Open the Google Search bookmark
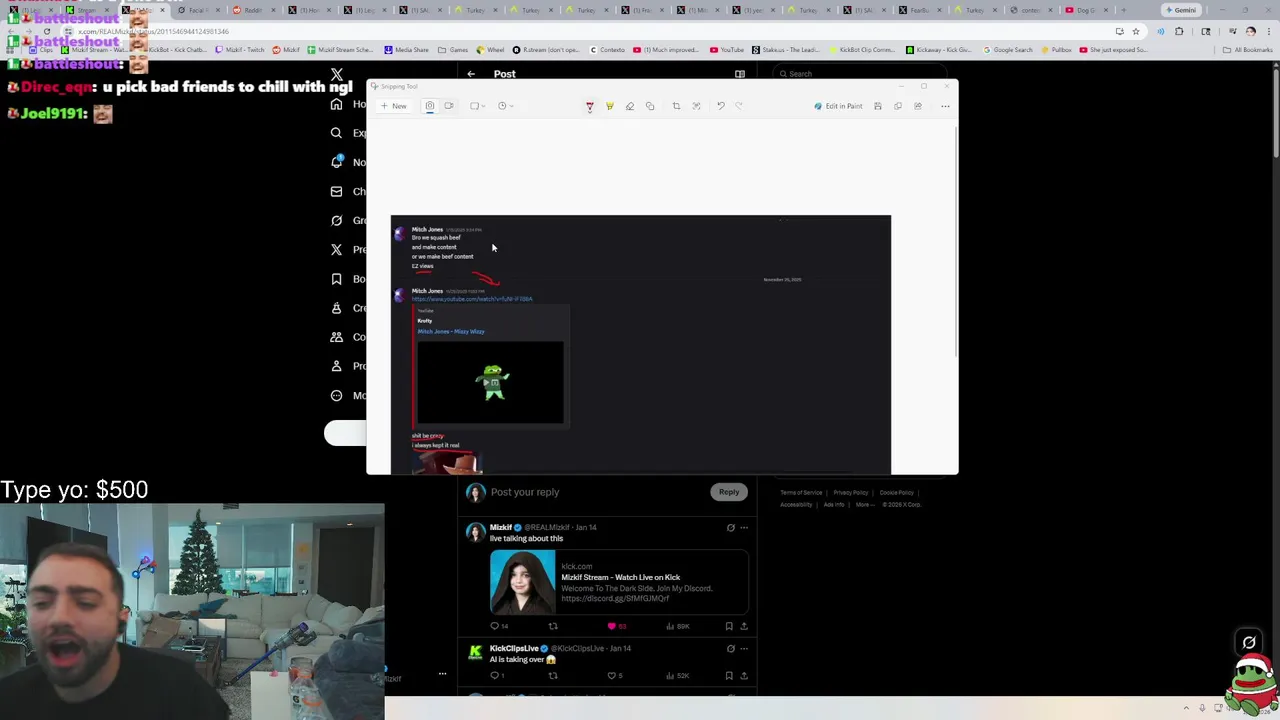The height and width of the screenshot is (720, 1280). pyautogui.click(x=1008, y=49)
